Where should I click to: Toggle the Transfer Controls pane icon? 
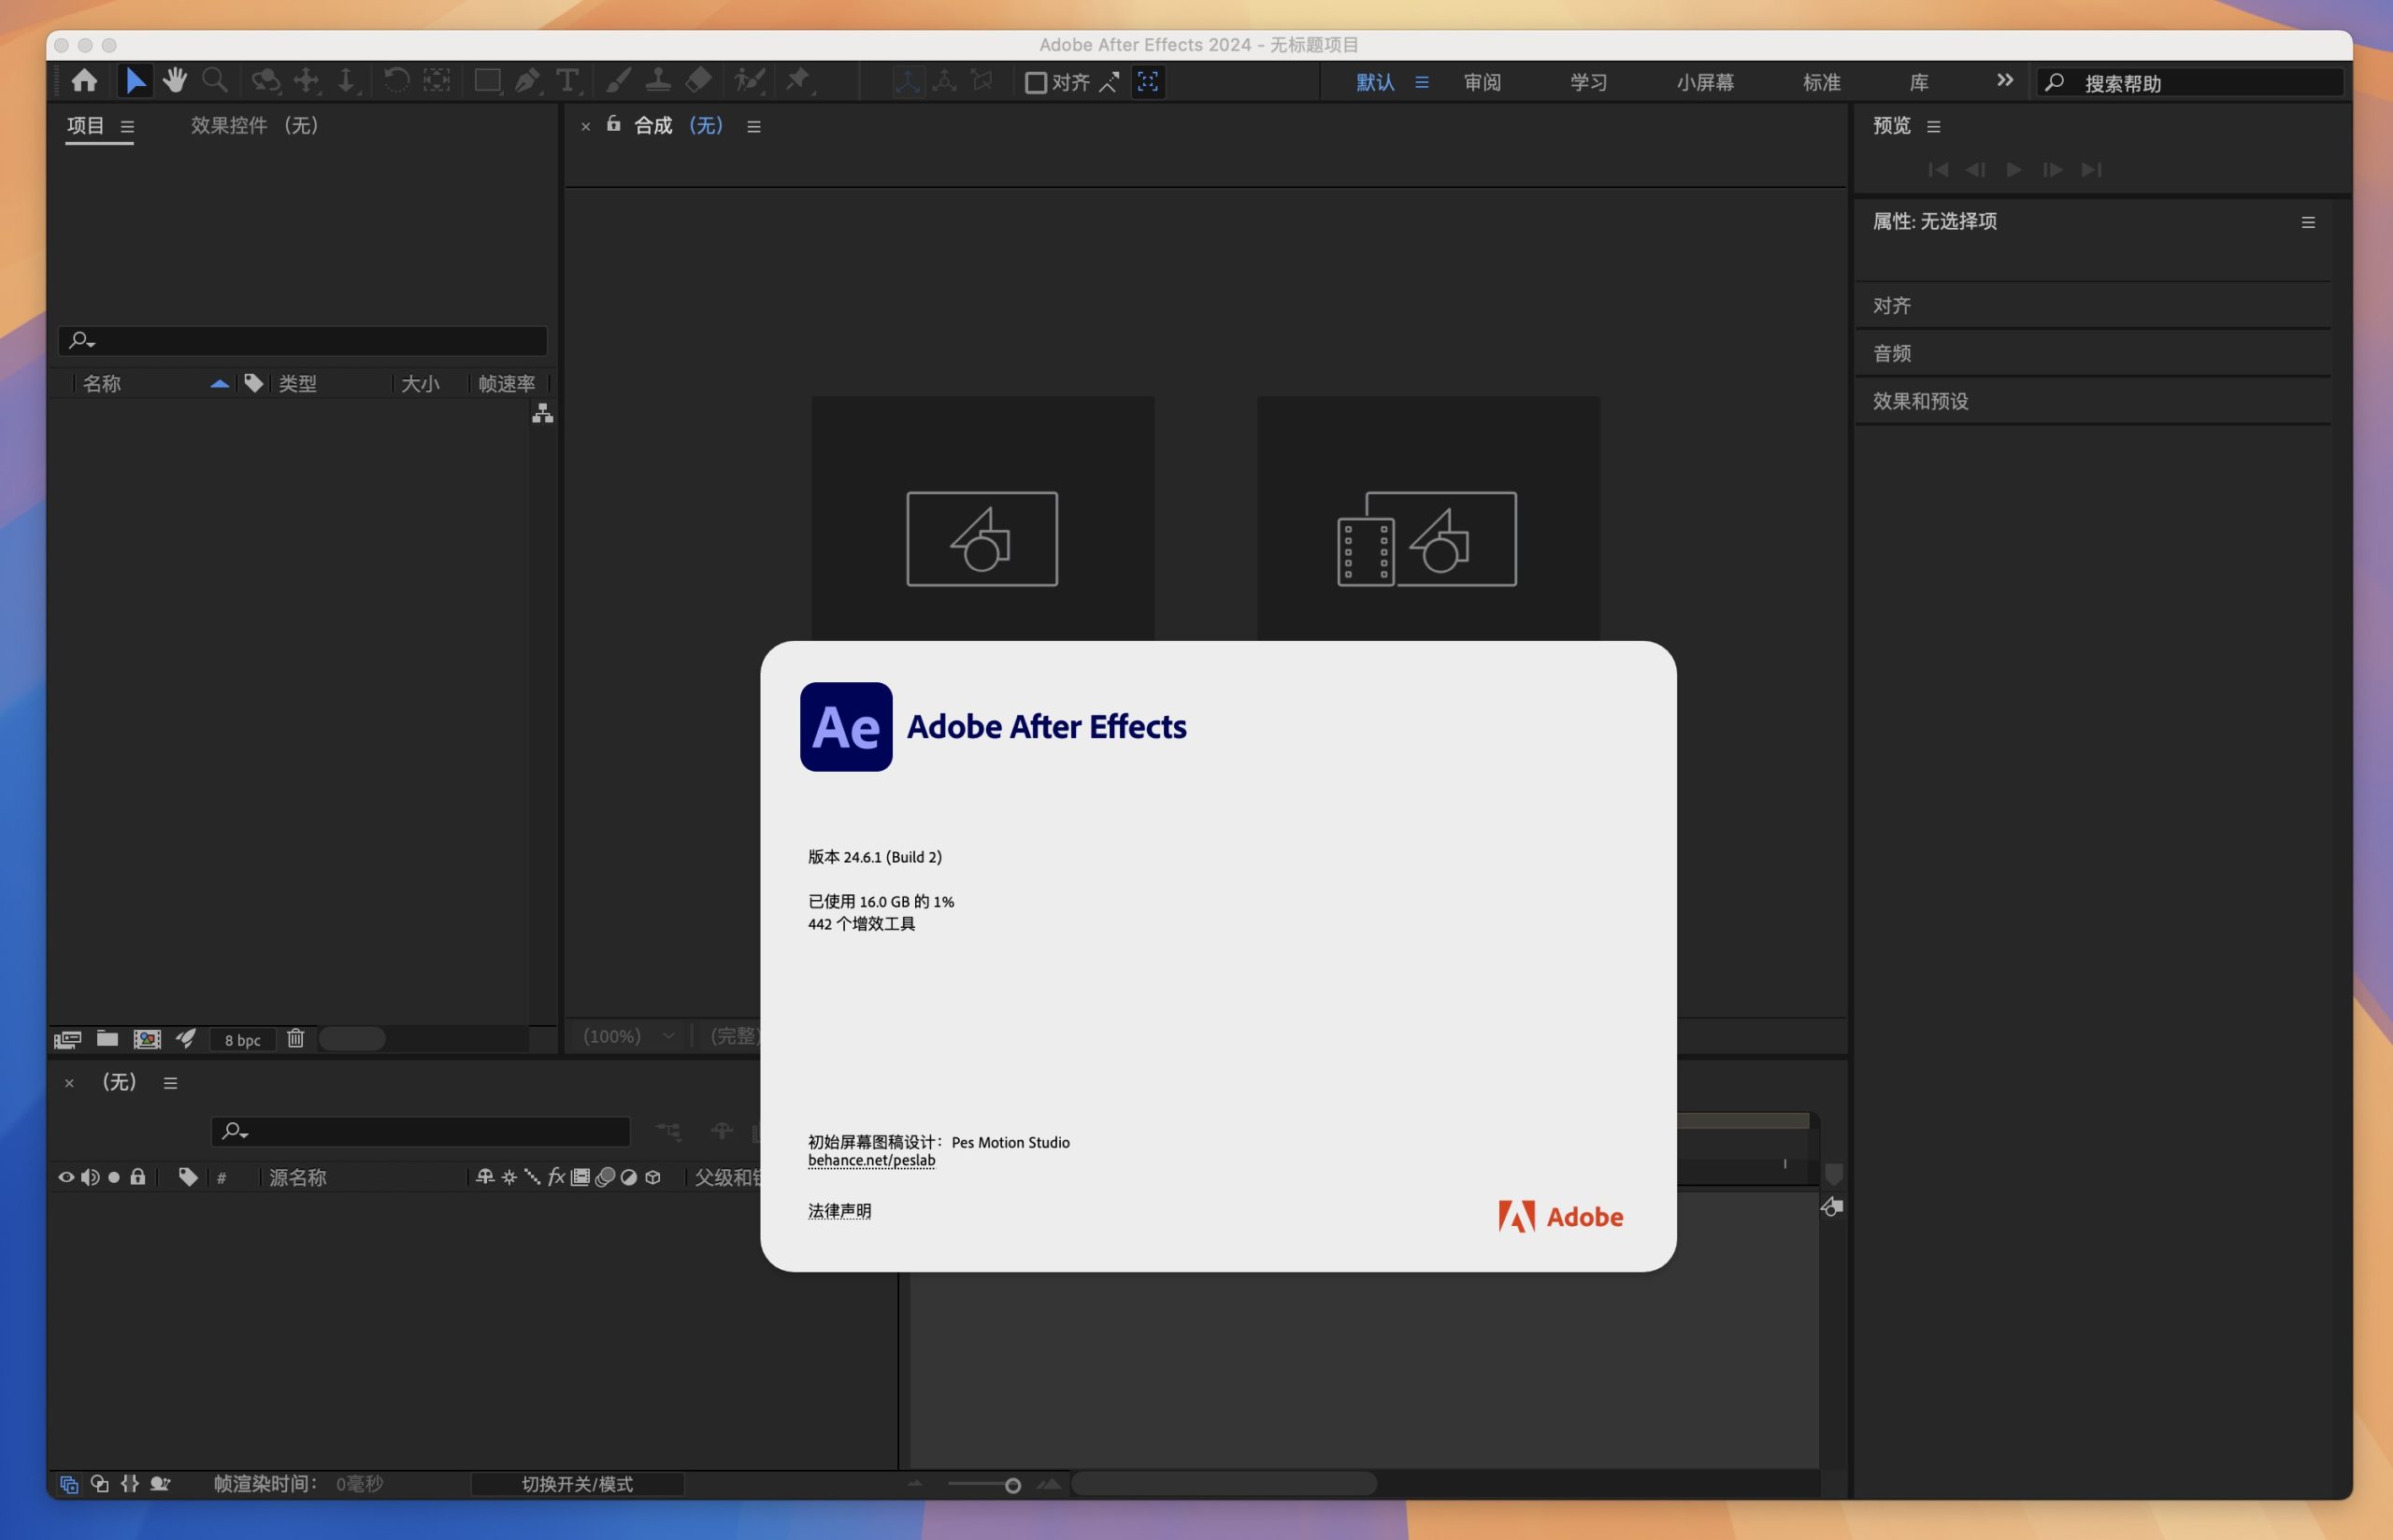pyautogui.click(x=100, y=1484)
